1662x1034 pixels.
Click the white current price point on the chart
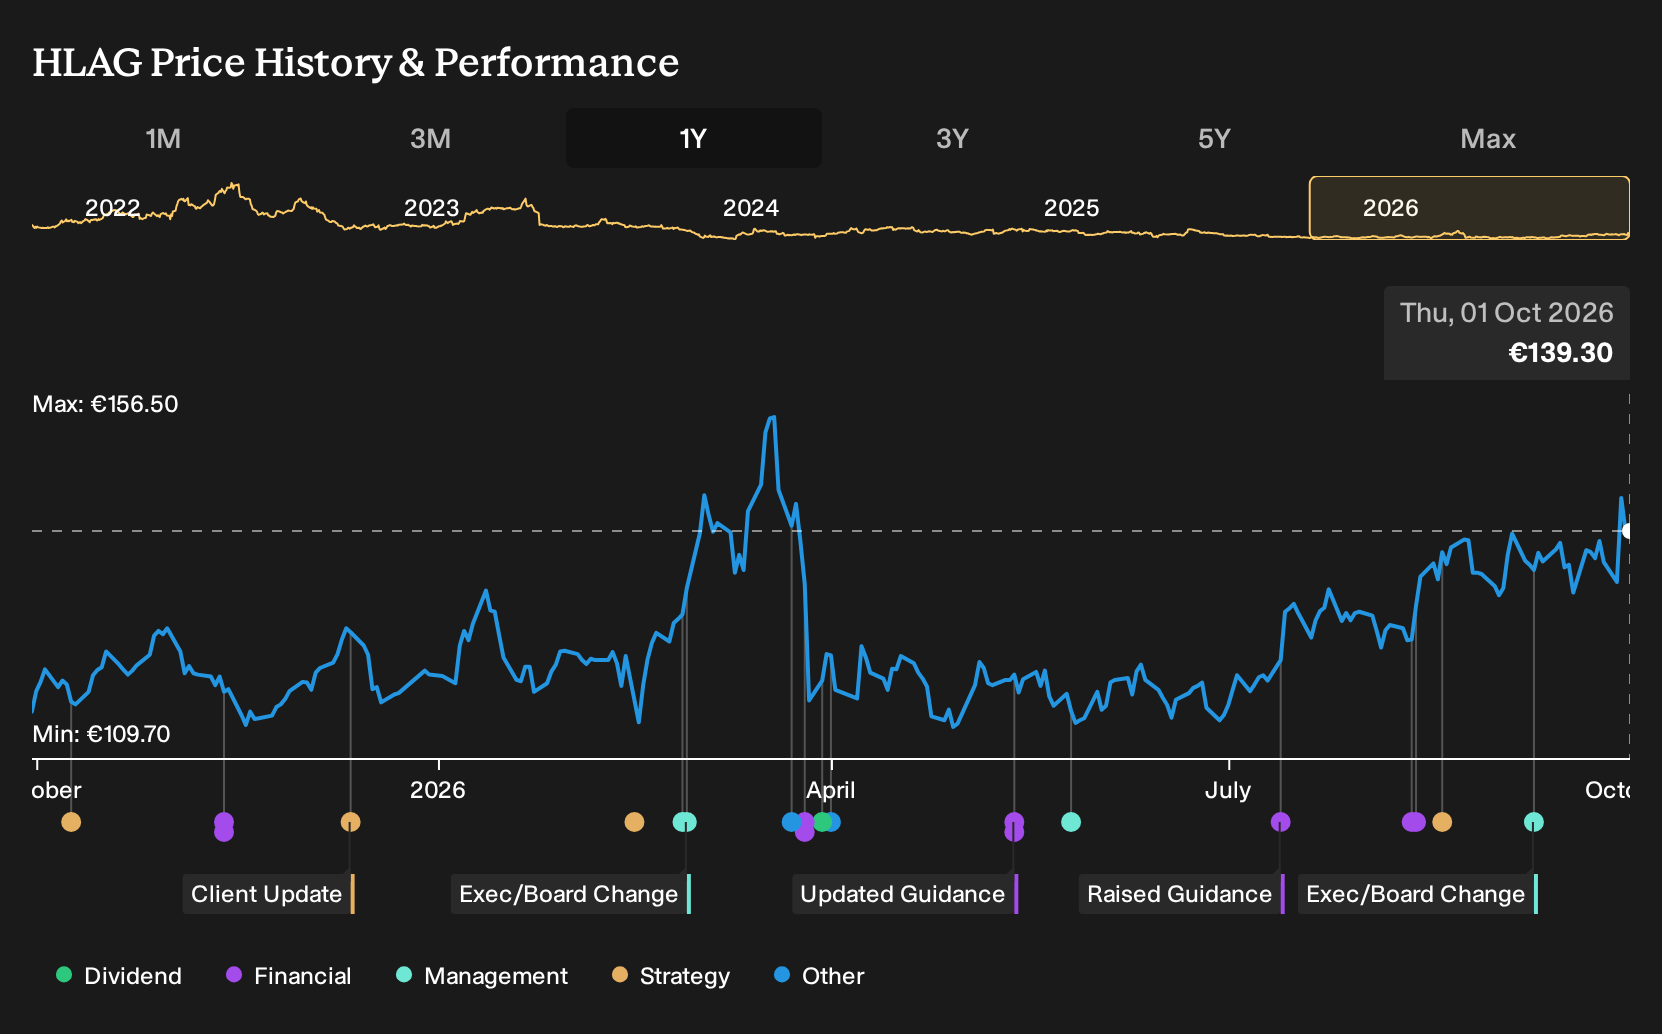click(1627, 531)
